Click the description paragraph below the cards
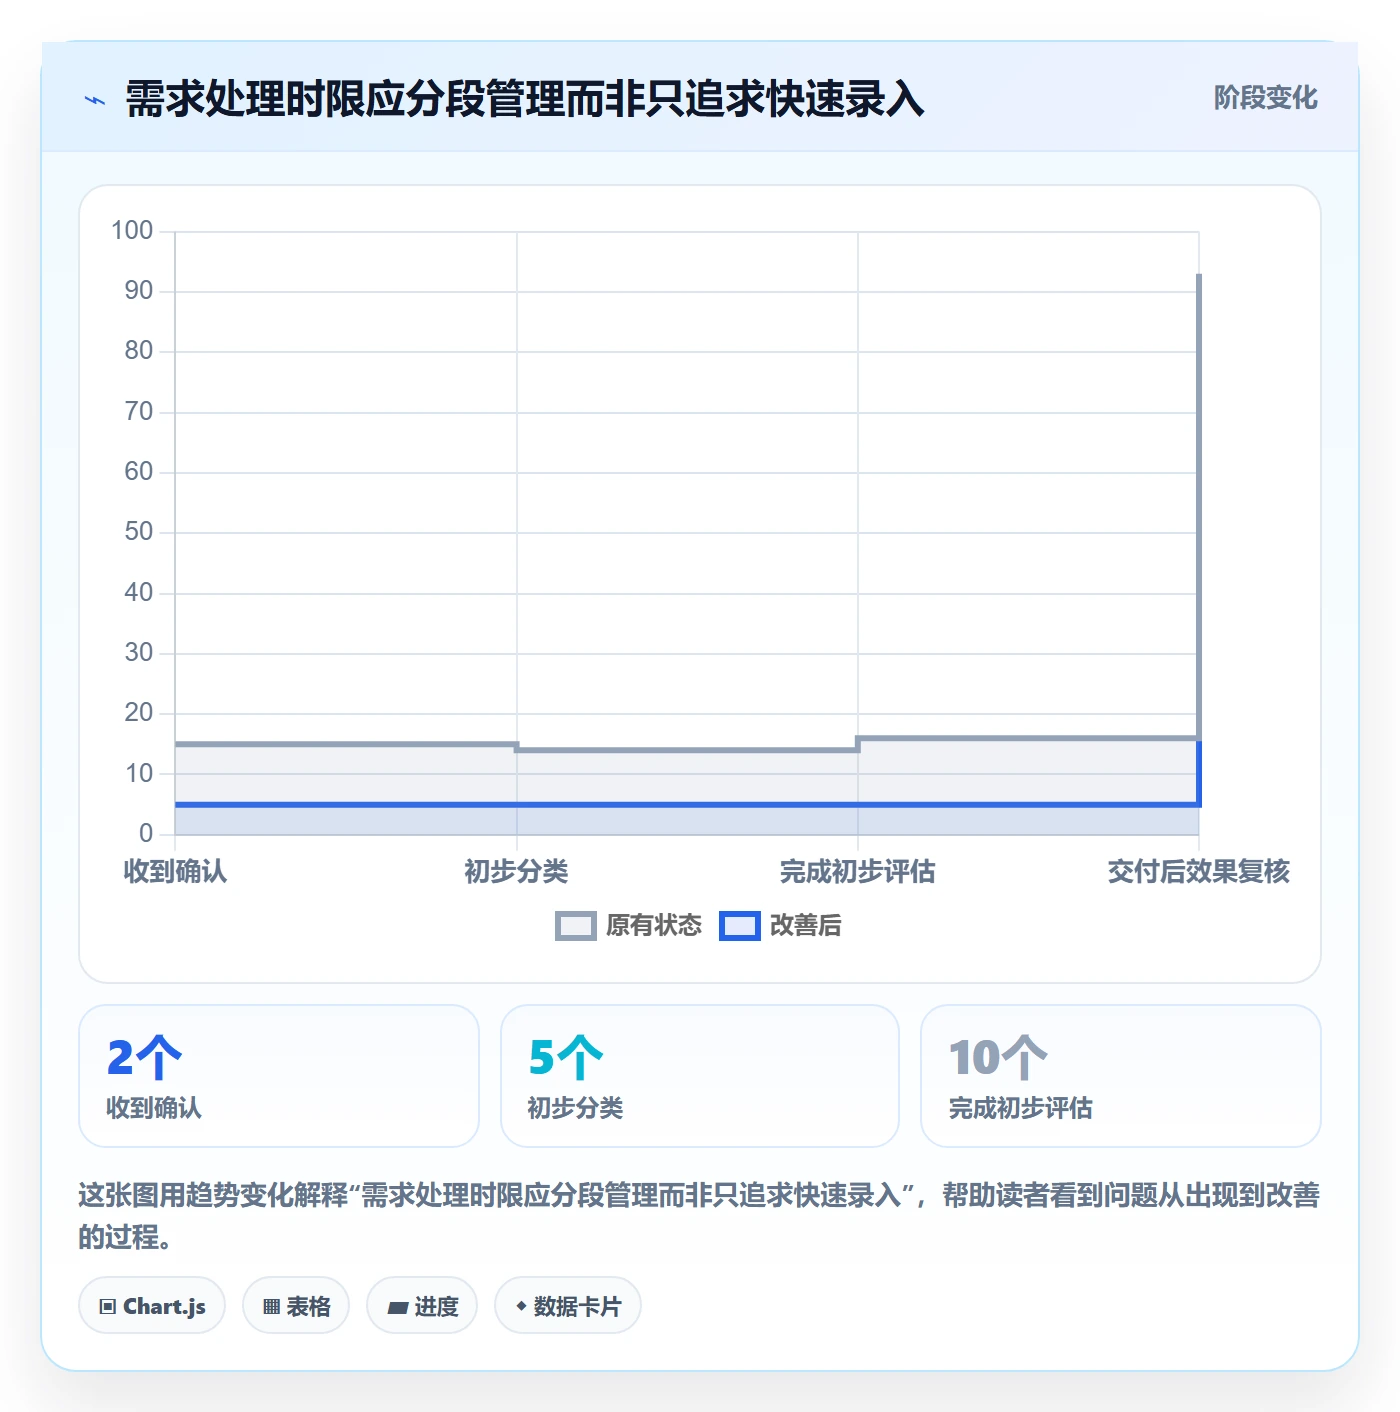The width and height of the screenshot is (1400, 1412). [x=699, y=1216]
